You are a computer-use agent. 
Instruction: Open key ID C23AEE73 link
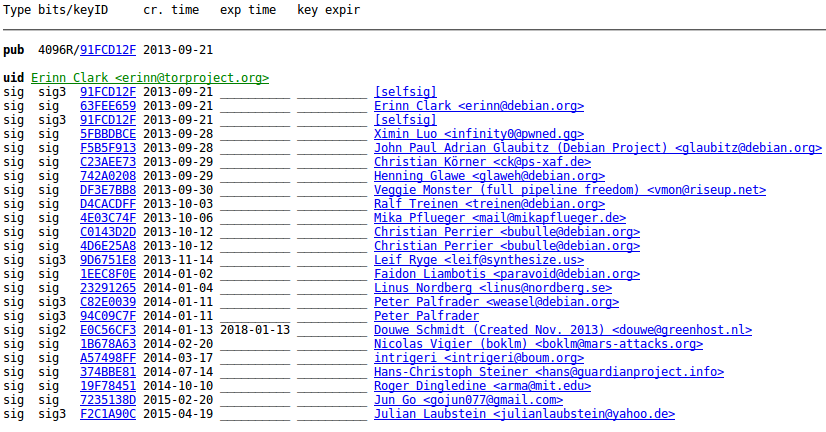107,162
